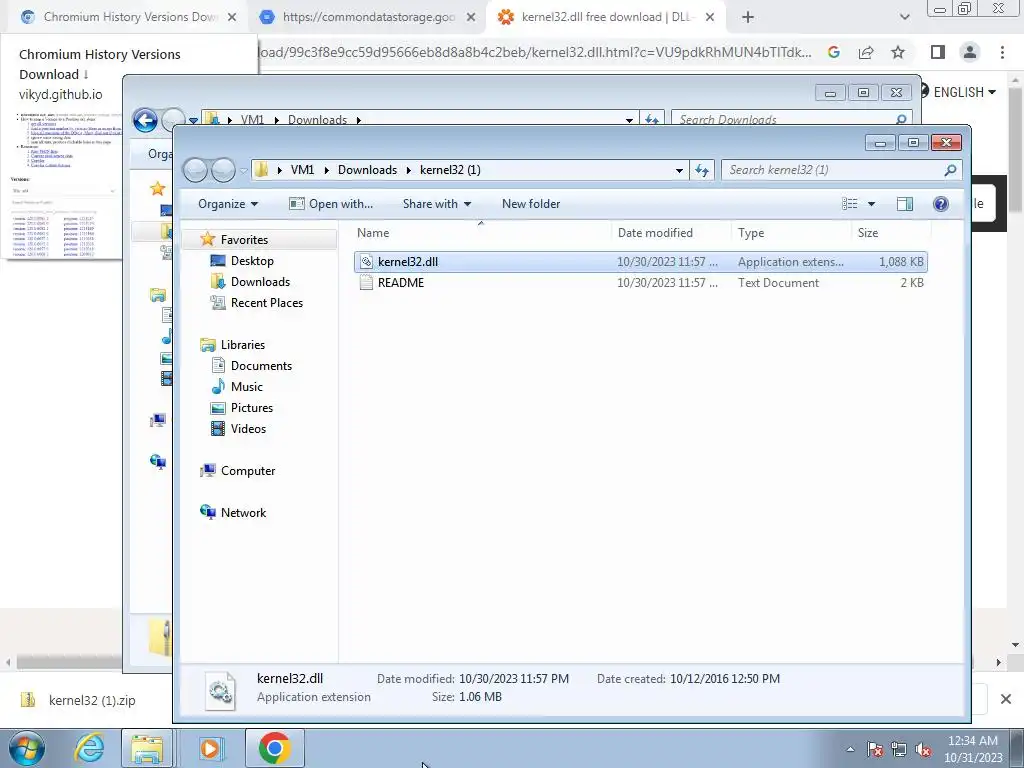Screen dimensions: 1024x768
Task: Open Videos library
Action: point(248,428)
